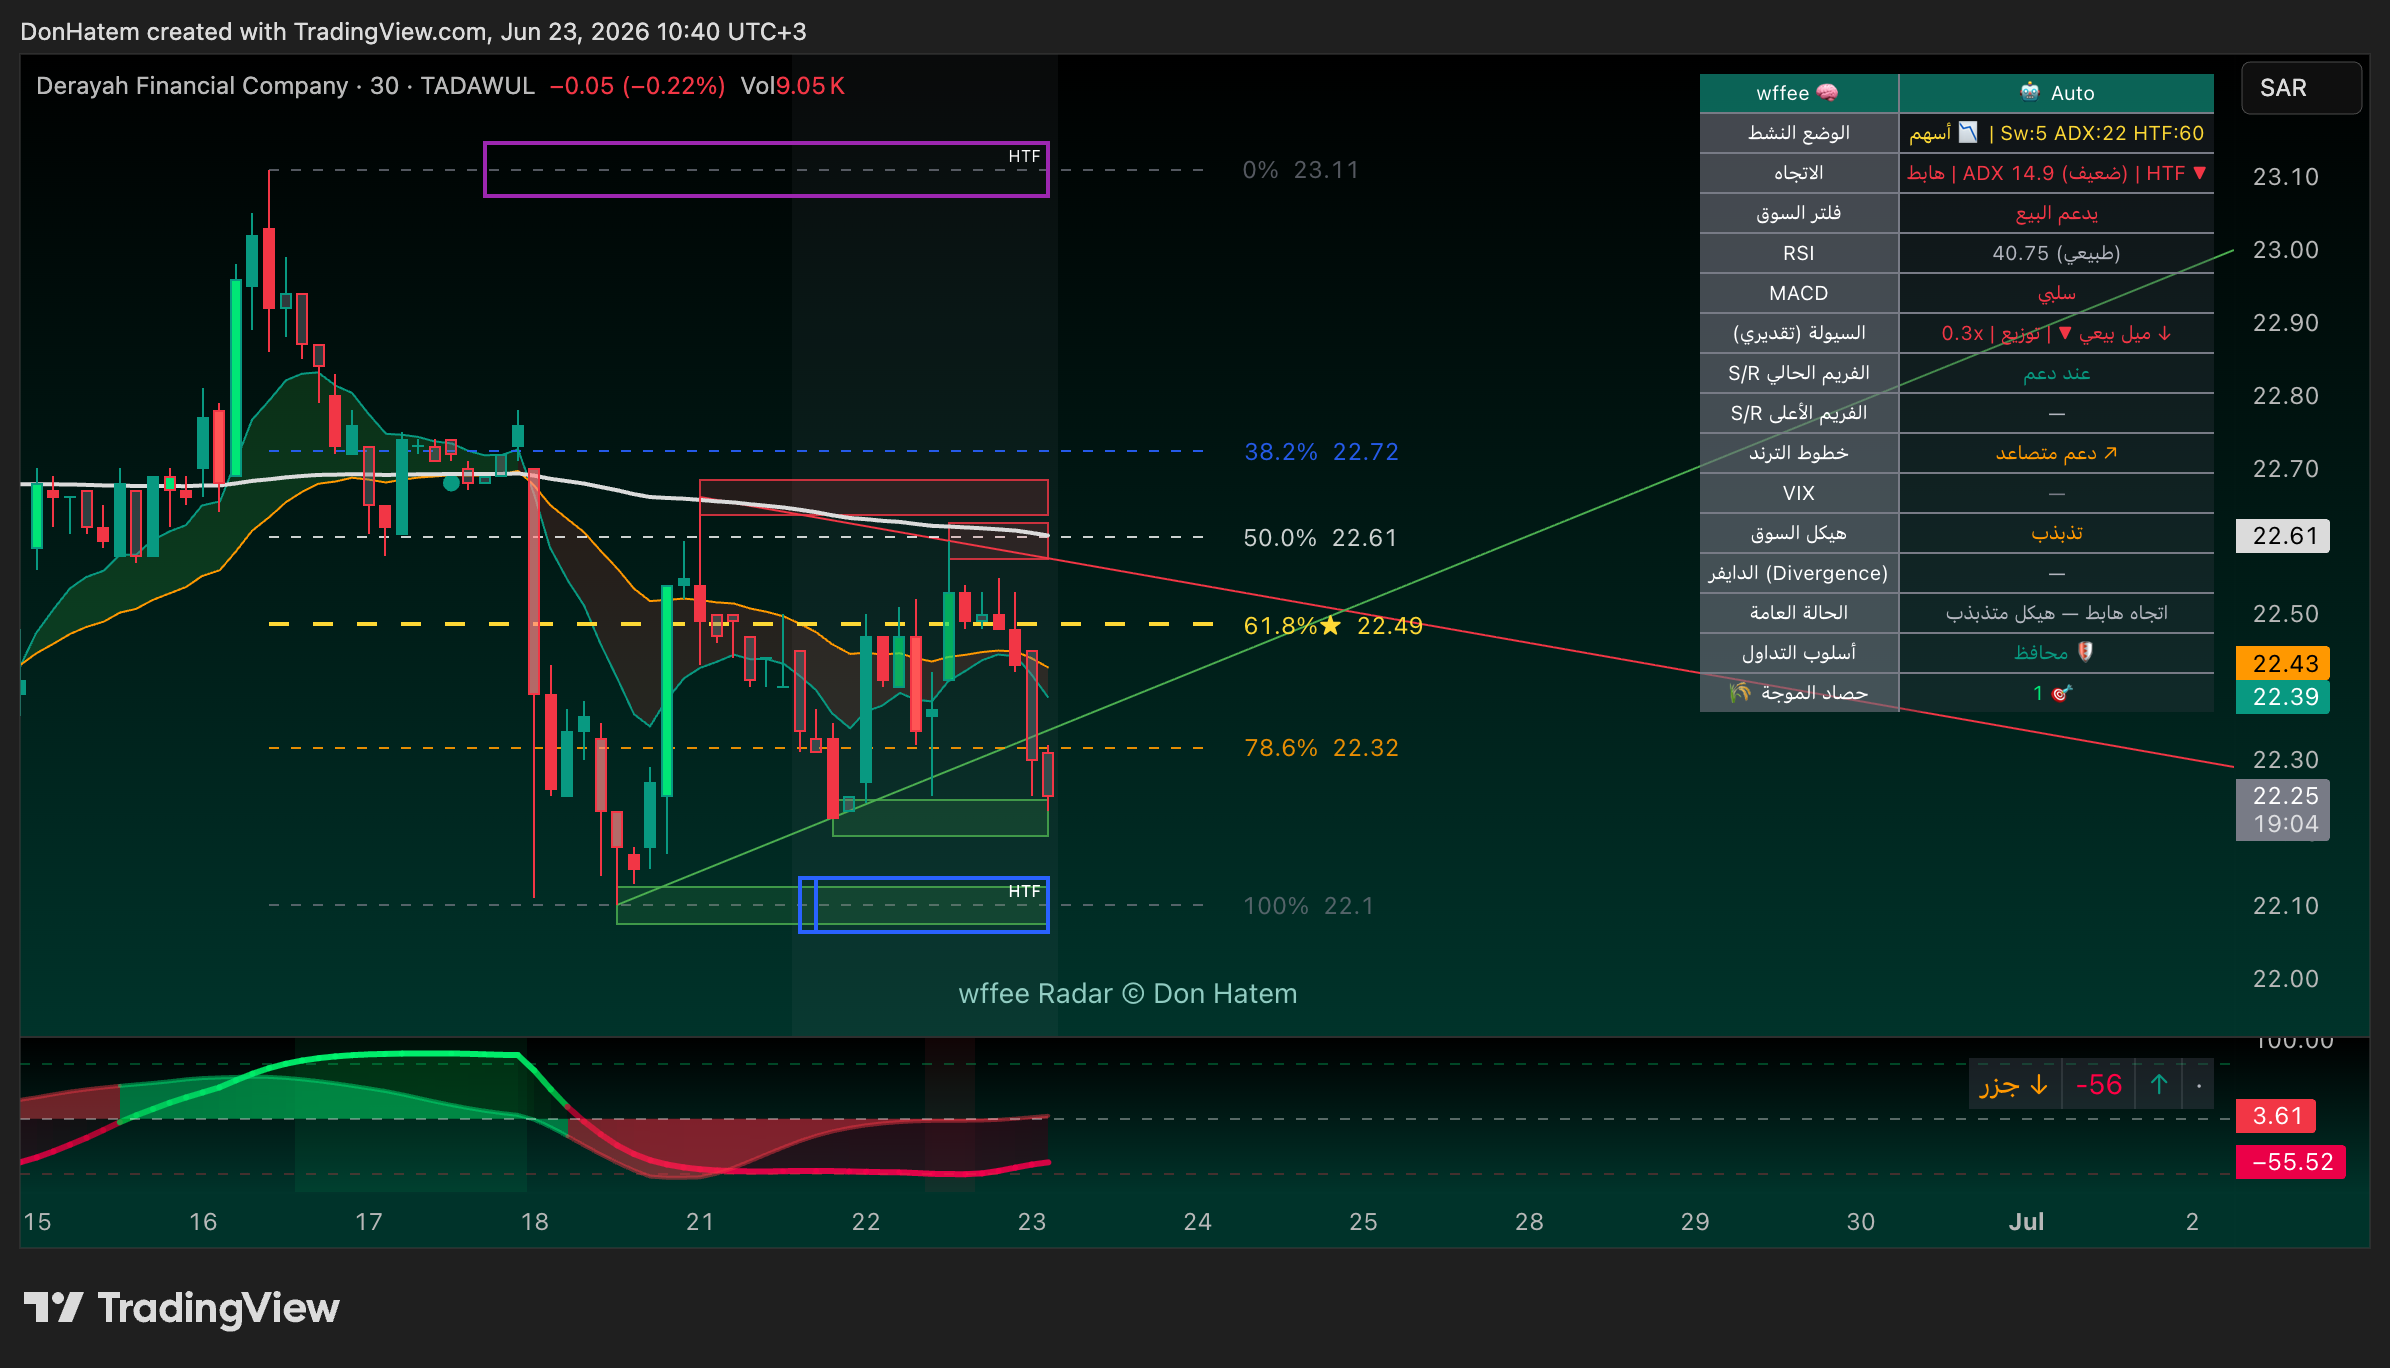Click the TradingView logo
Viewport: 2390px width, 1368px height.
click(181, 1307)
